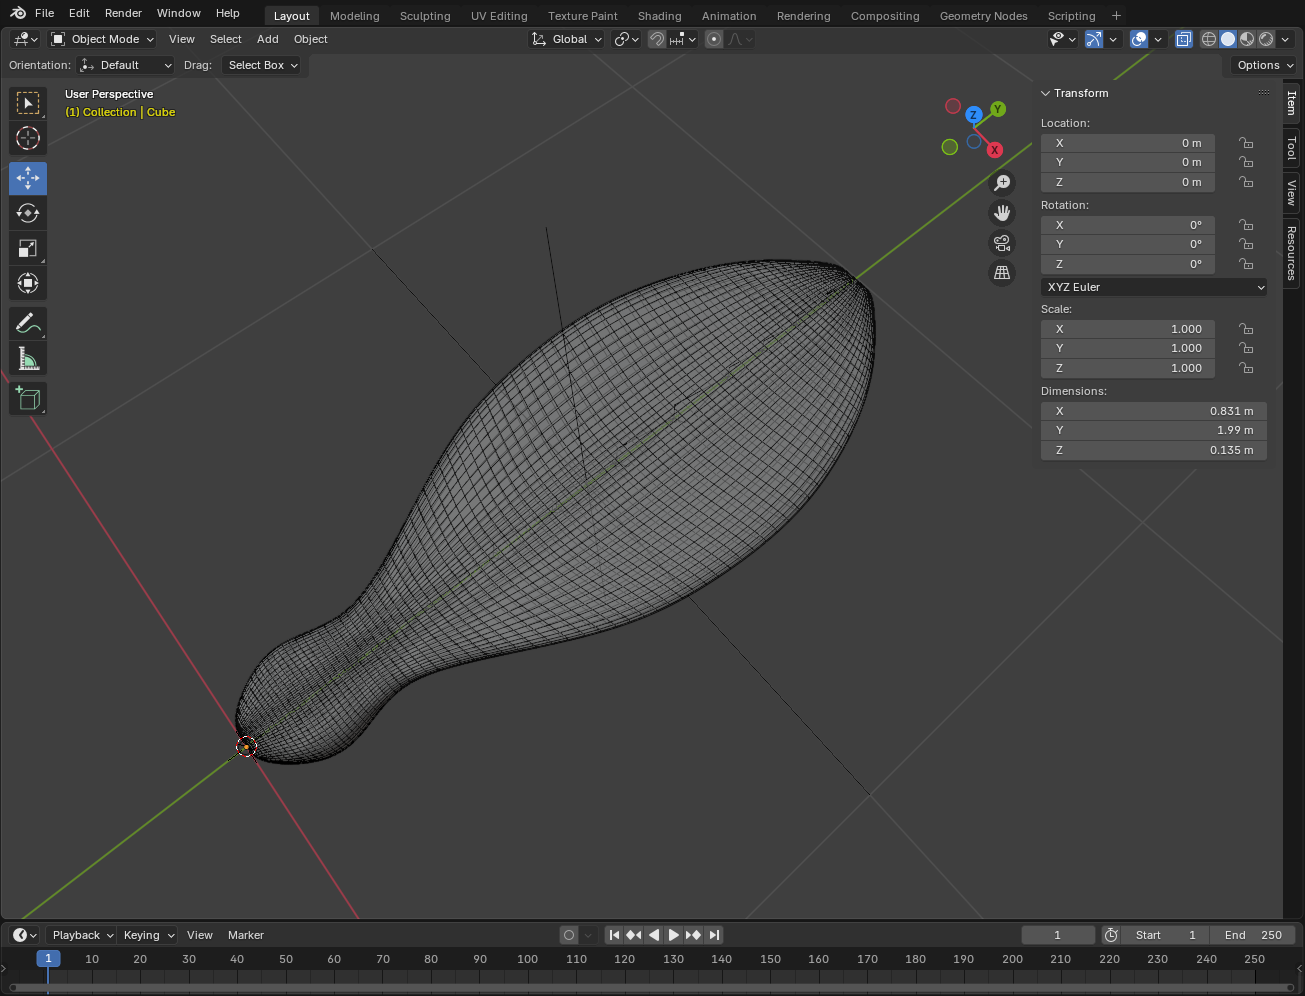The width and height of the screenshot is (1305, 996).
Task: Switch to orthographic/perspective grid icon
Action: click(1001, 273)
